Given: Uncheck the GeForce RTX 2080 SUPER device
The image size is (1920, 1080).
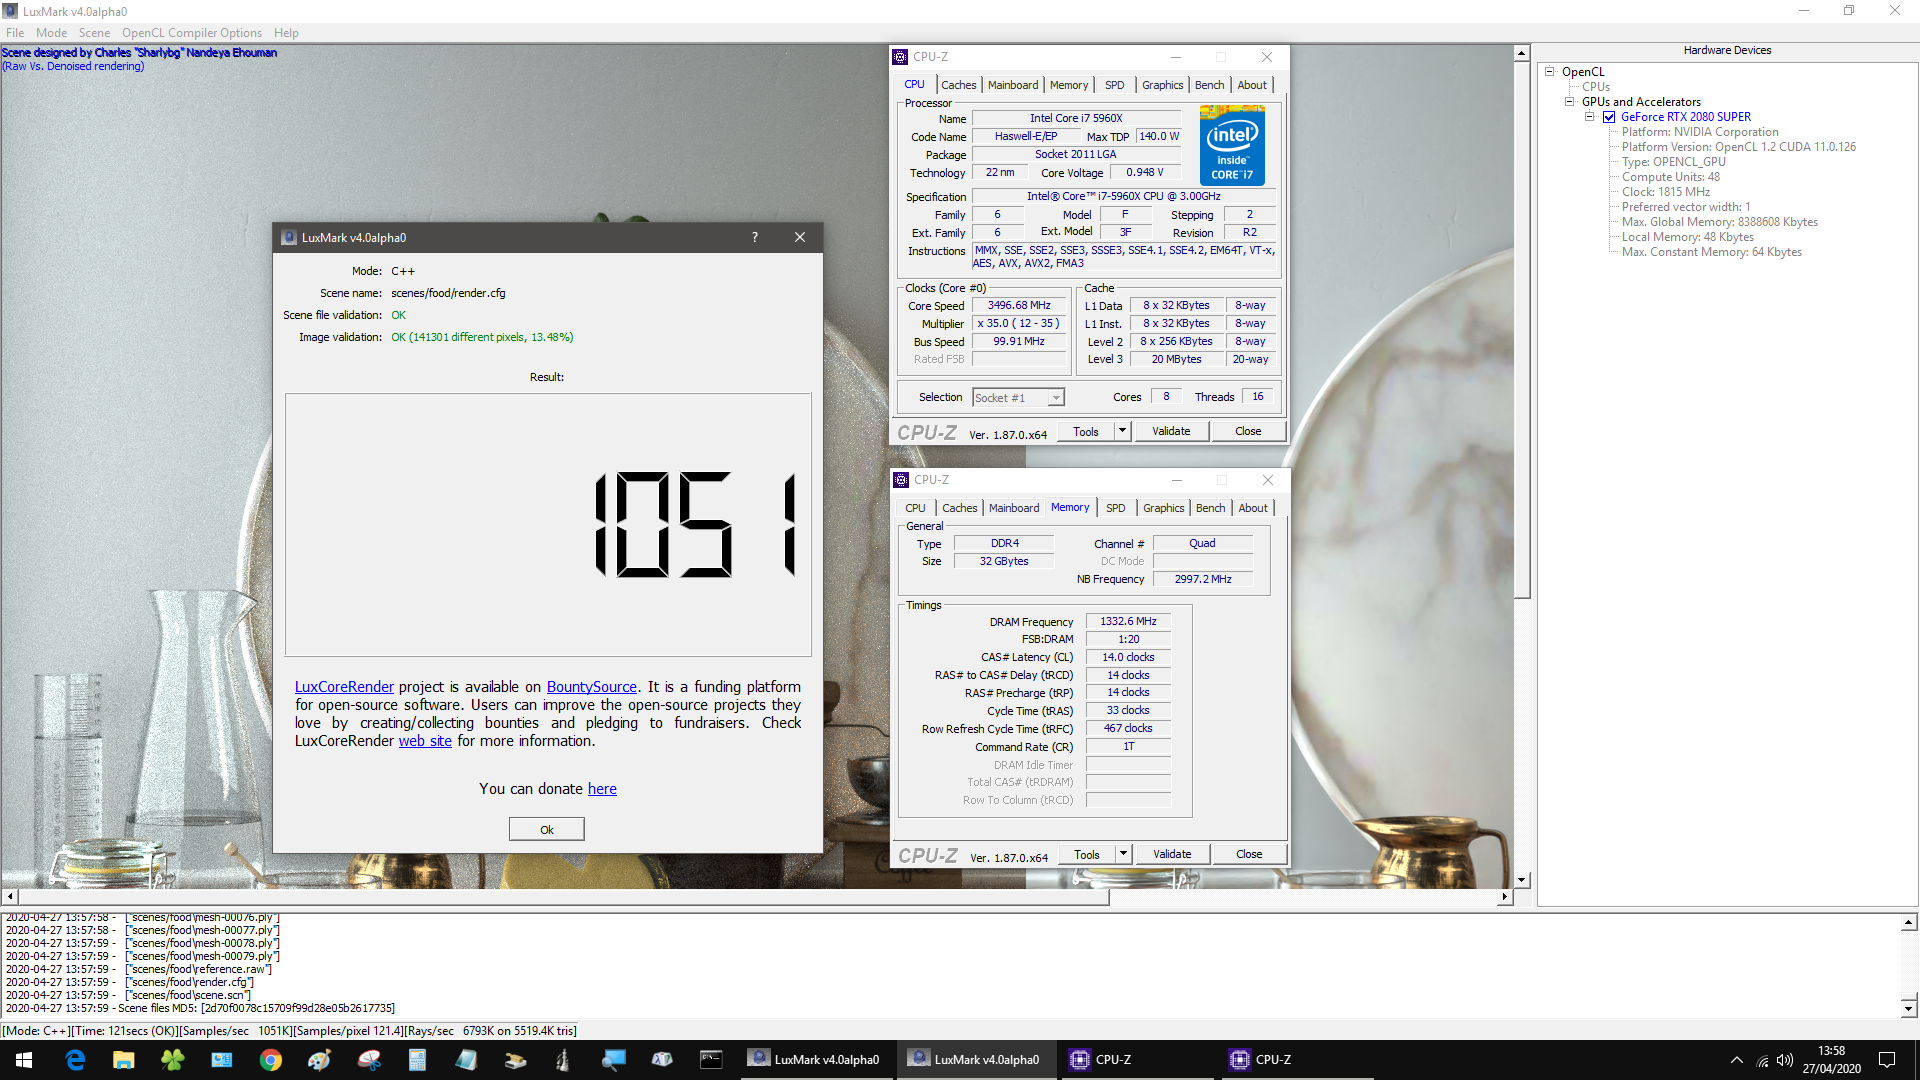Looking at the screenshot, I should pyautogui.click(x=1609, y=117).
